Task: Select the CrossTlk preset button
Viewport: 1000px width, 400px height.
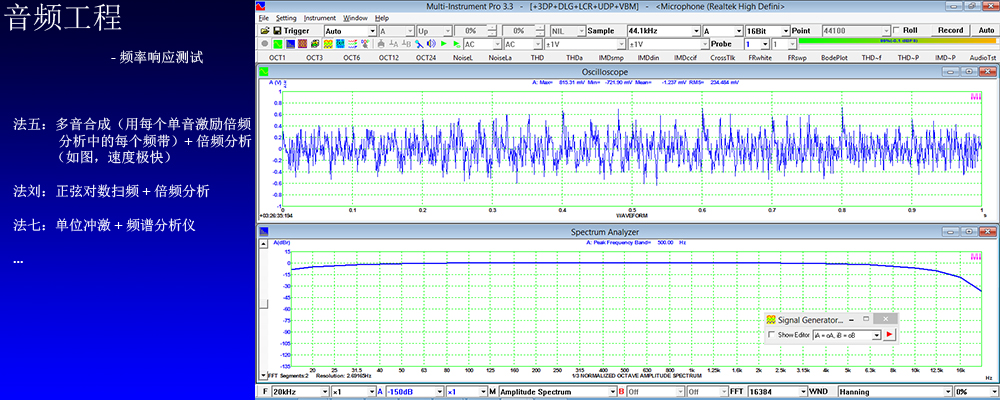Action: [723, 57]
